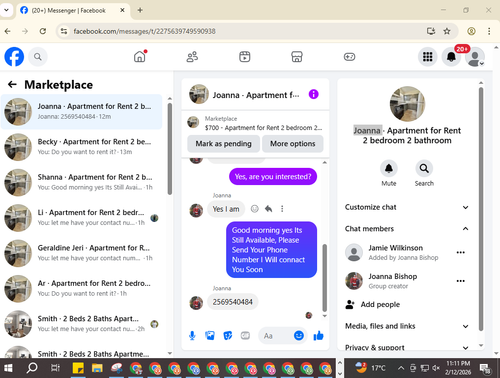This screenshot has height=378, width=500.
Task: Click the Jamie Wilkinson member name
Action: tap(395, 248)
